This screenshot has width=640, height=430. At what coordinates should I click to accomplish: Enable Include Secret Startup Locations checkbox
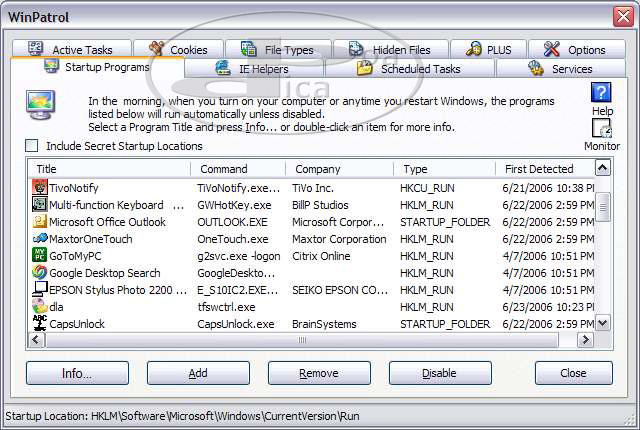(33, 146)
